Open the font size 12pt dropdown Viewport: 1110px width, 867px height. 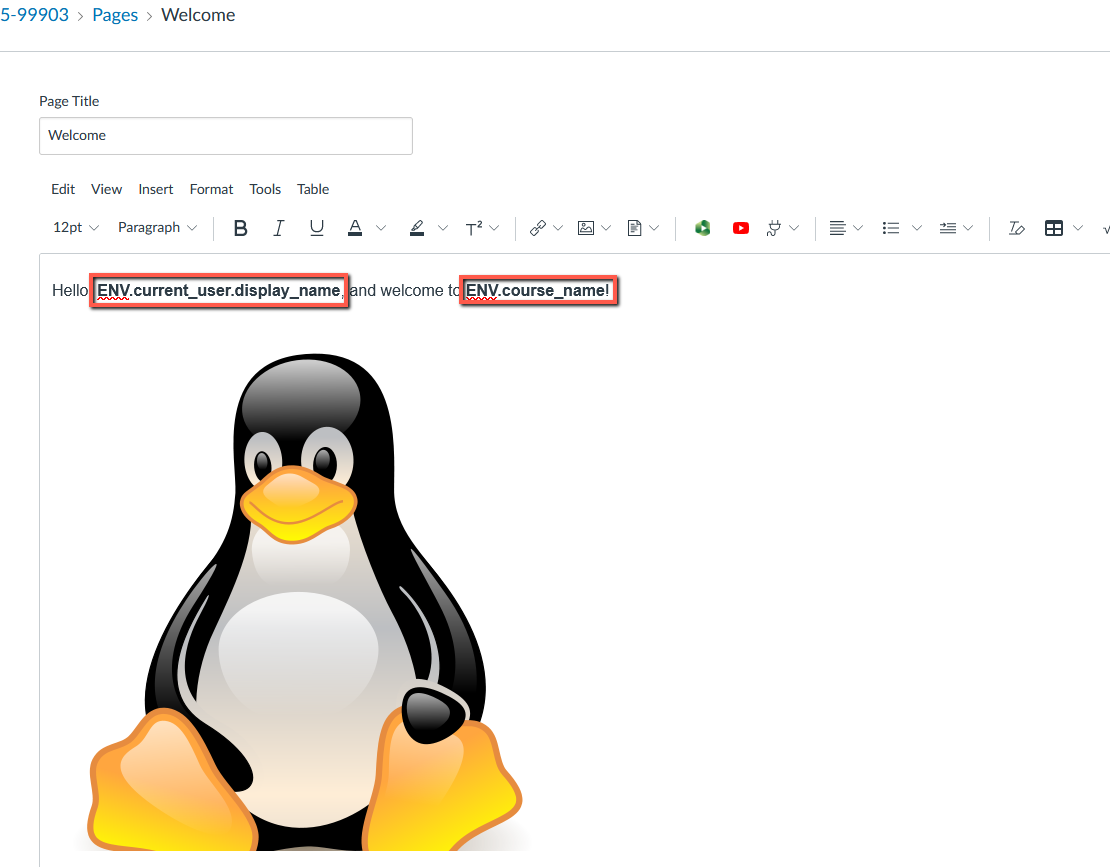pos(76,228)
